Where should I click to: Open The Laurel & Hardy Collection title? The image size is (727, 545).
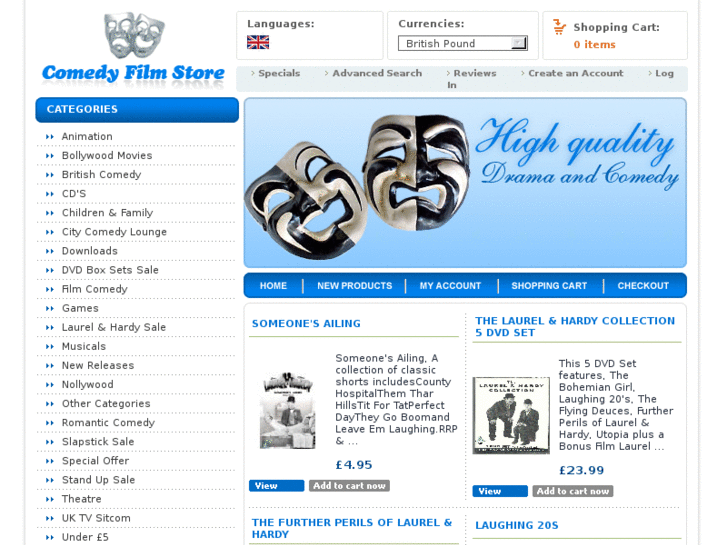click(x=575, y=327)
